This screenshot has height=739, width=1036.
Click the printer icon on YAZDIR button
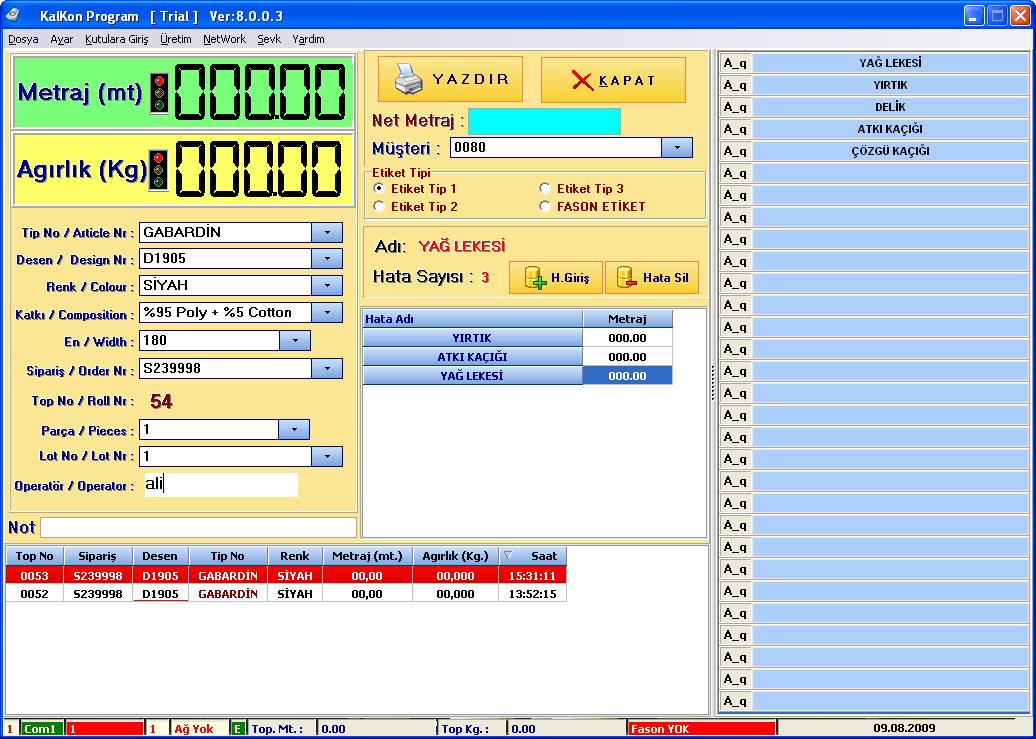tap(409, 80)
